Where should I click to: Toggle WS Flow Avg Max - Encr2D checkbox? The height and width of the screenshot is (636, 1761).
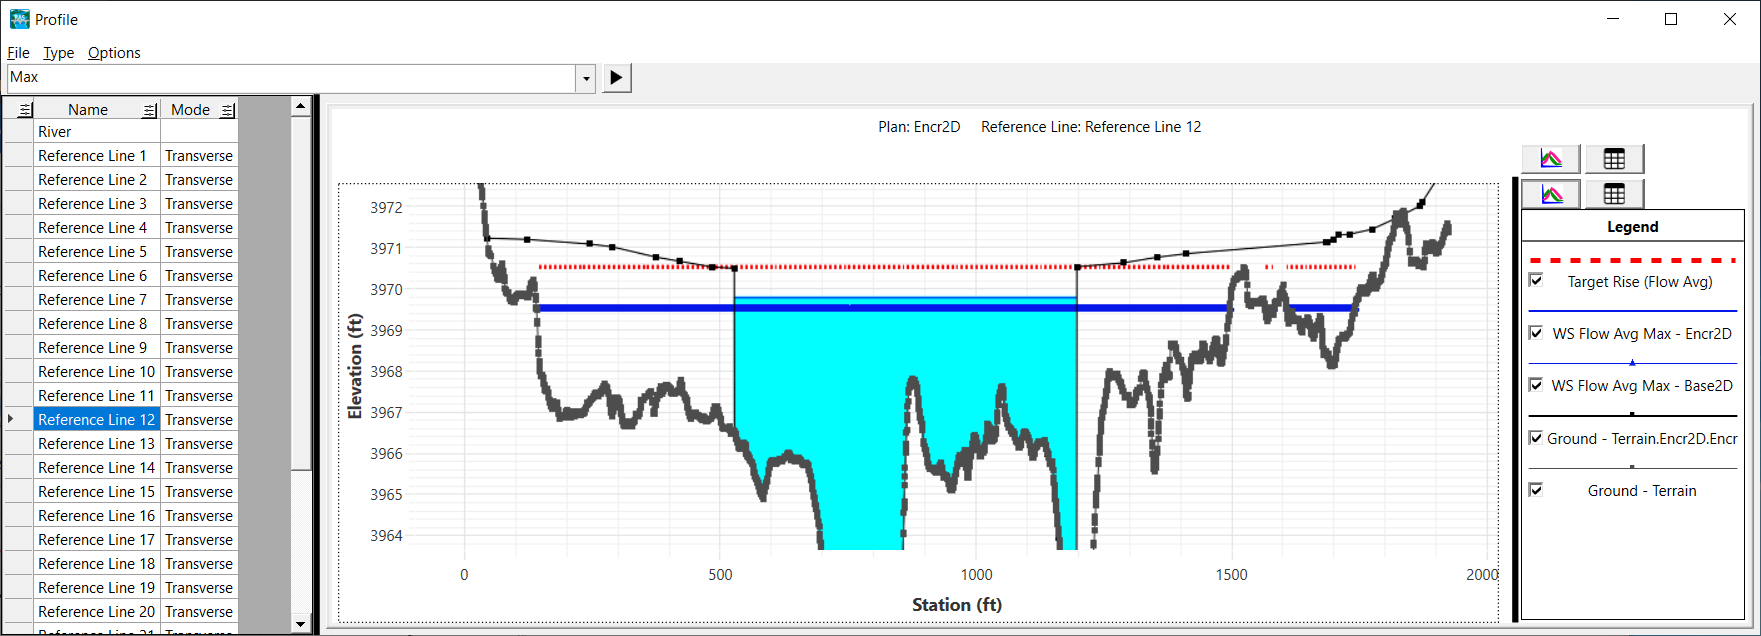(1536, 333)
